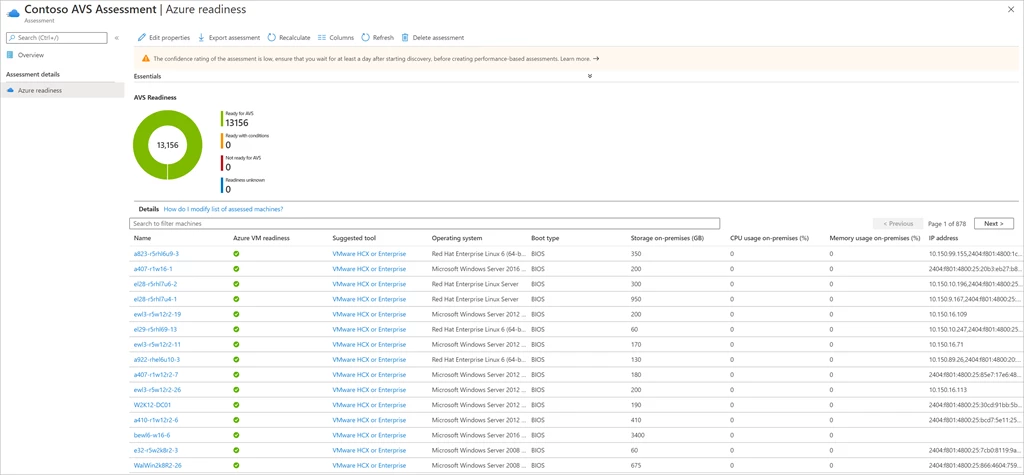This screenshot has height=475, width=1024.
Task: Focus the sidebar Search (Ctrl+/) box
Action: 57,38
